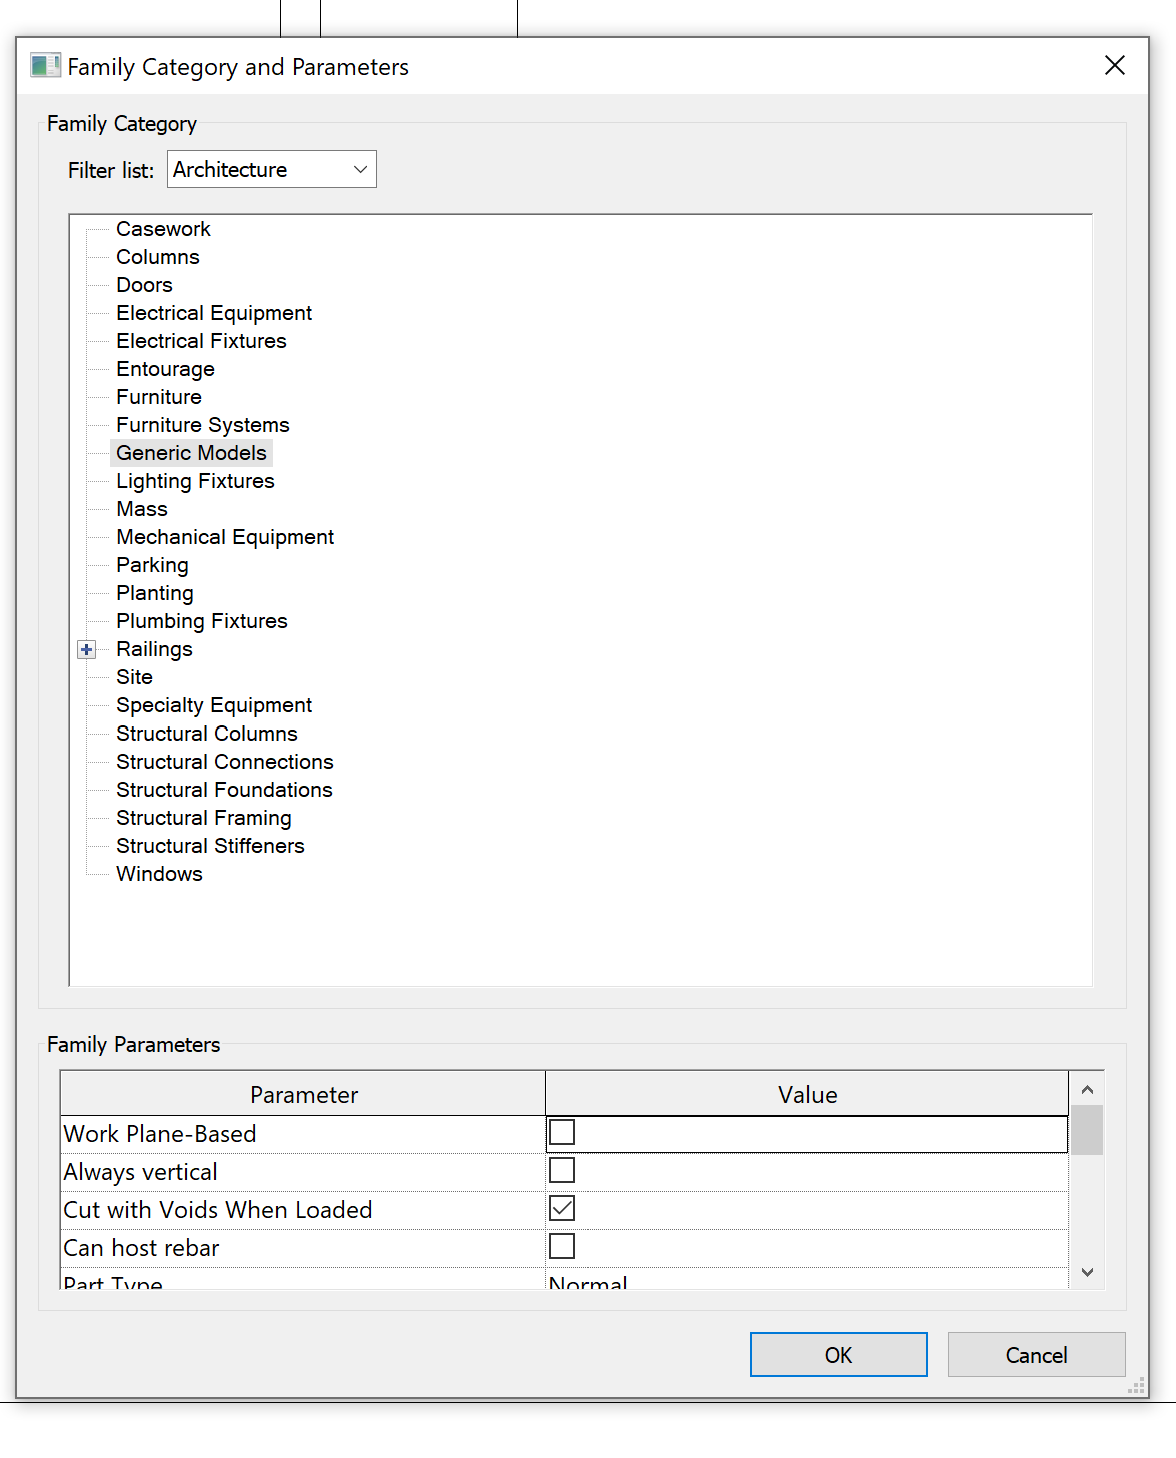Select the Plumbing Fixtures category
Viewport: 1176px width, 1458px height.
click(201, 620)
